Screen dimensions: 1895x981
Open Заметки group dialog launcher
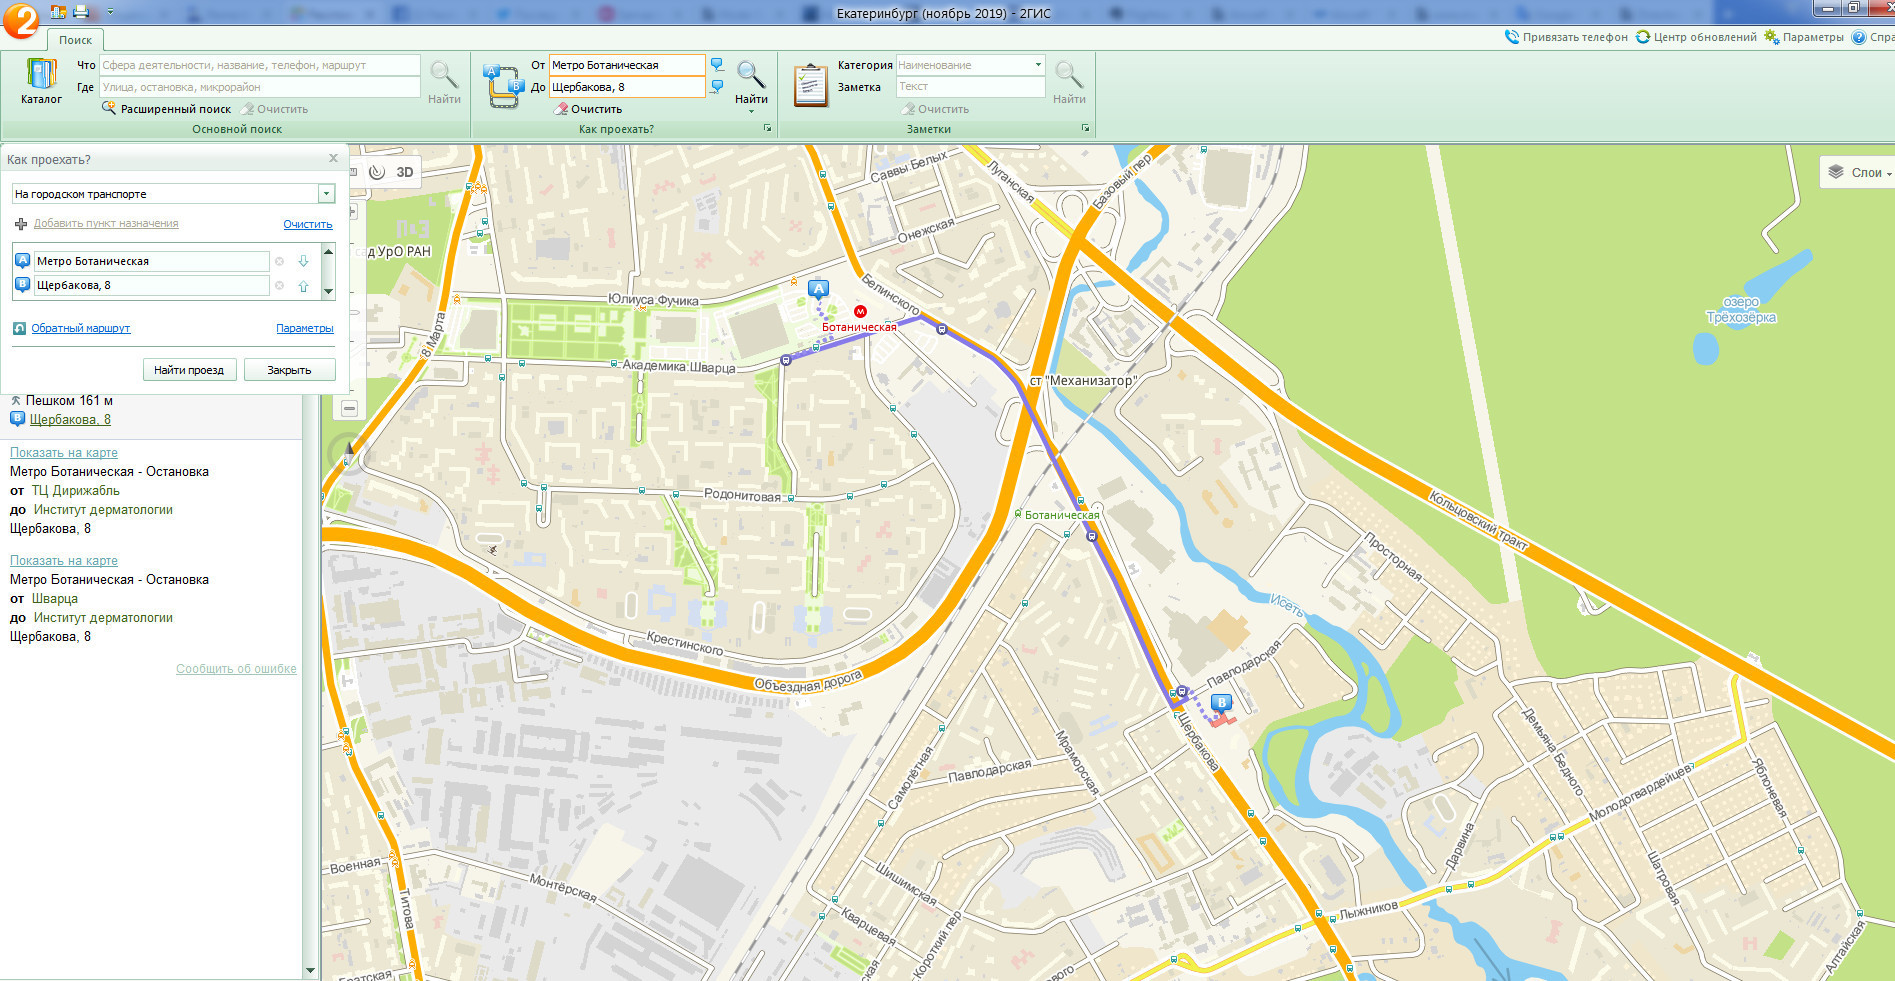point(1085,129)
